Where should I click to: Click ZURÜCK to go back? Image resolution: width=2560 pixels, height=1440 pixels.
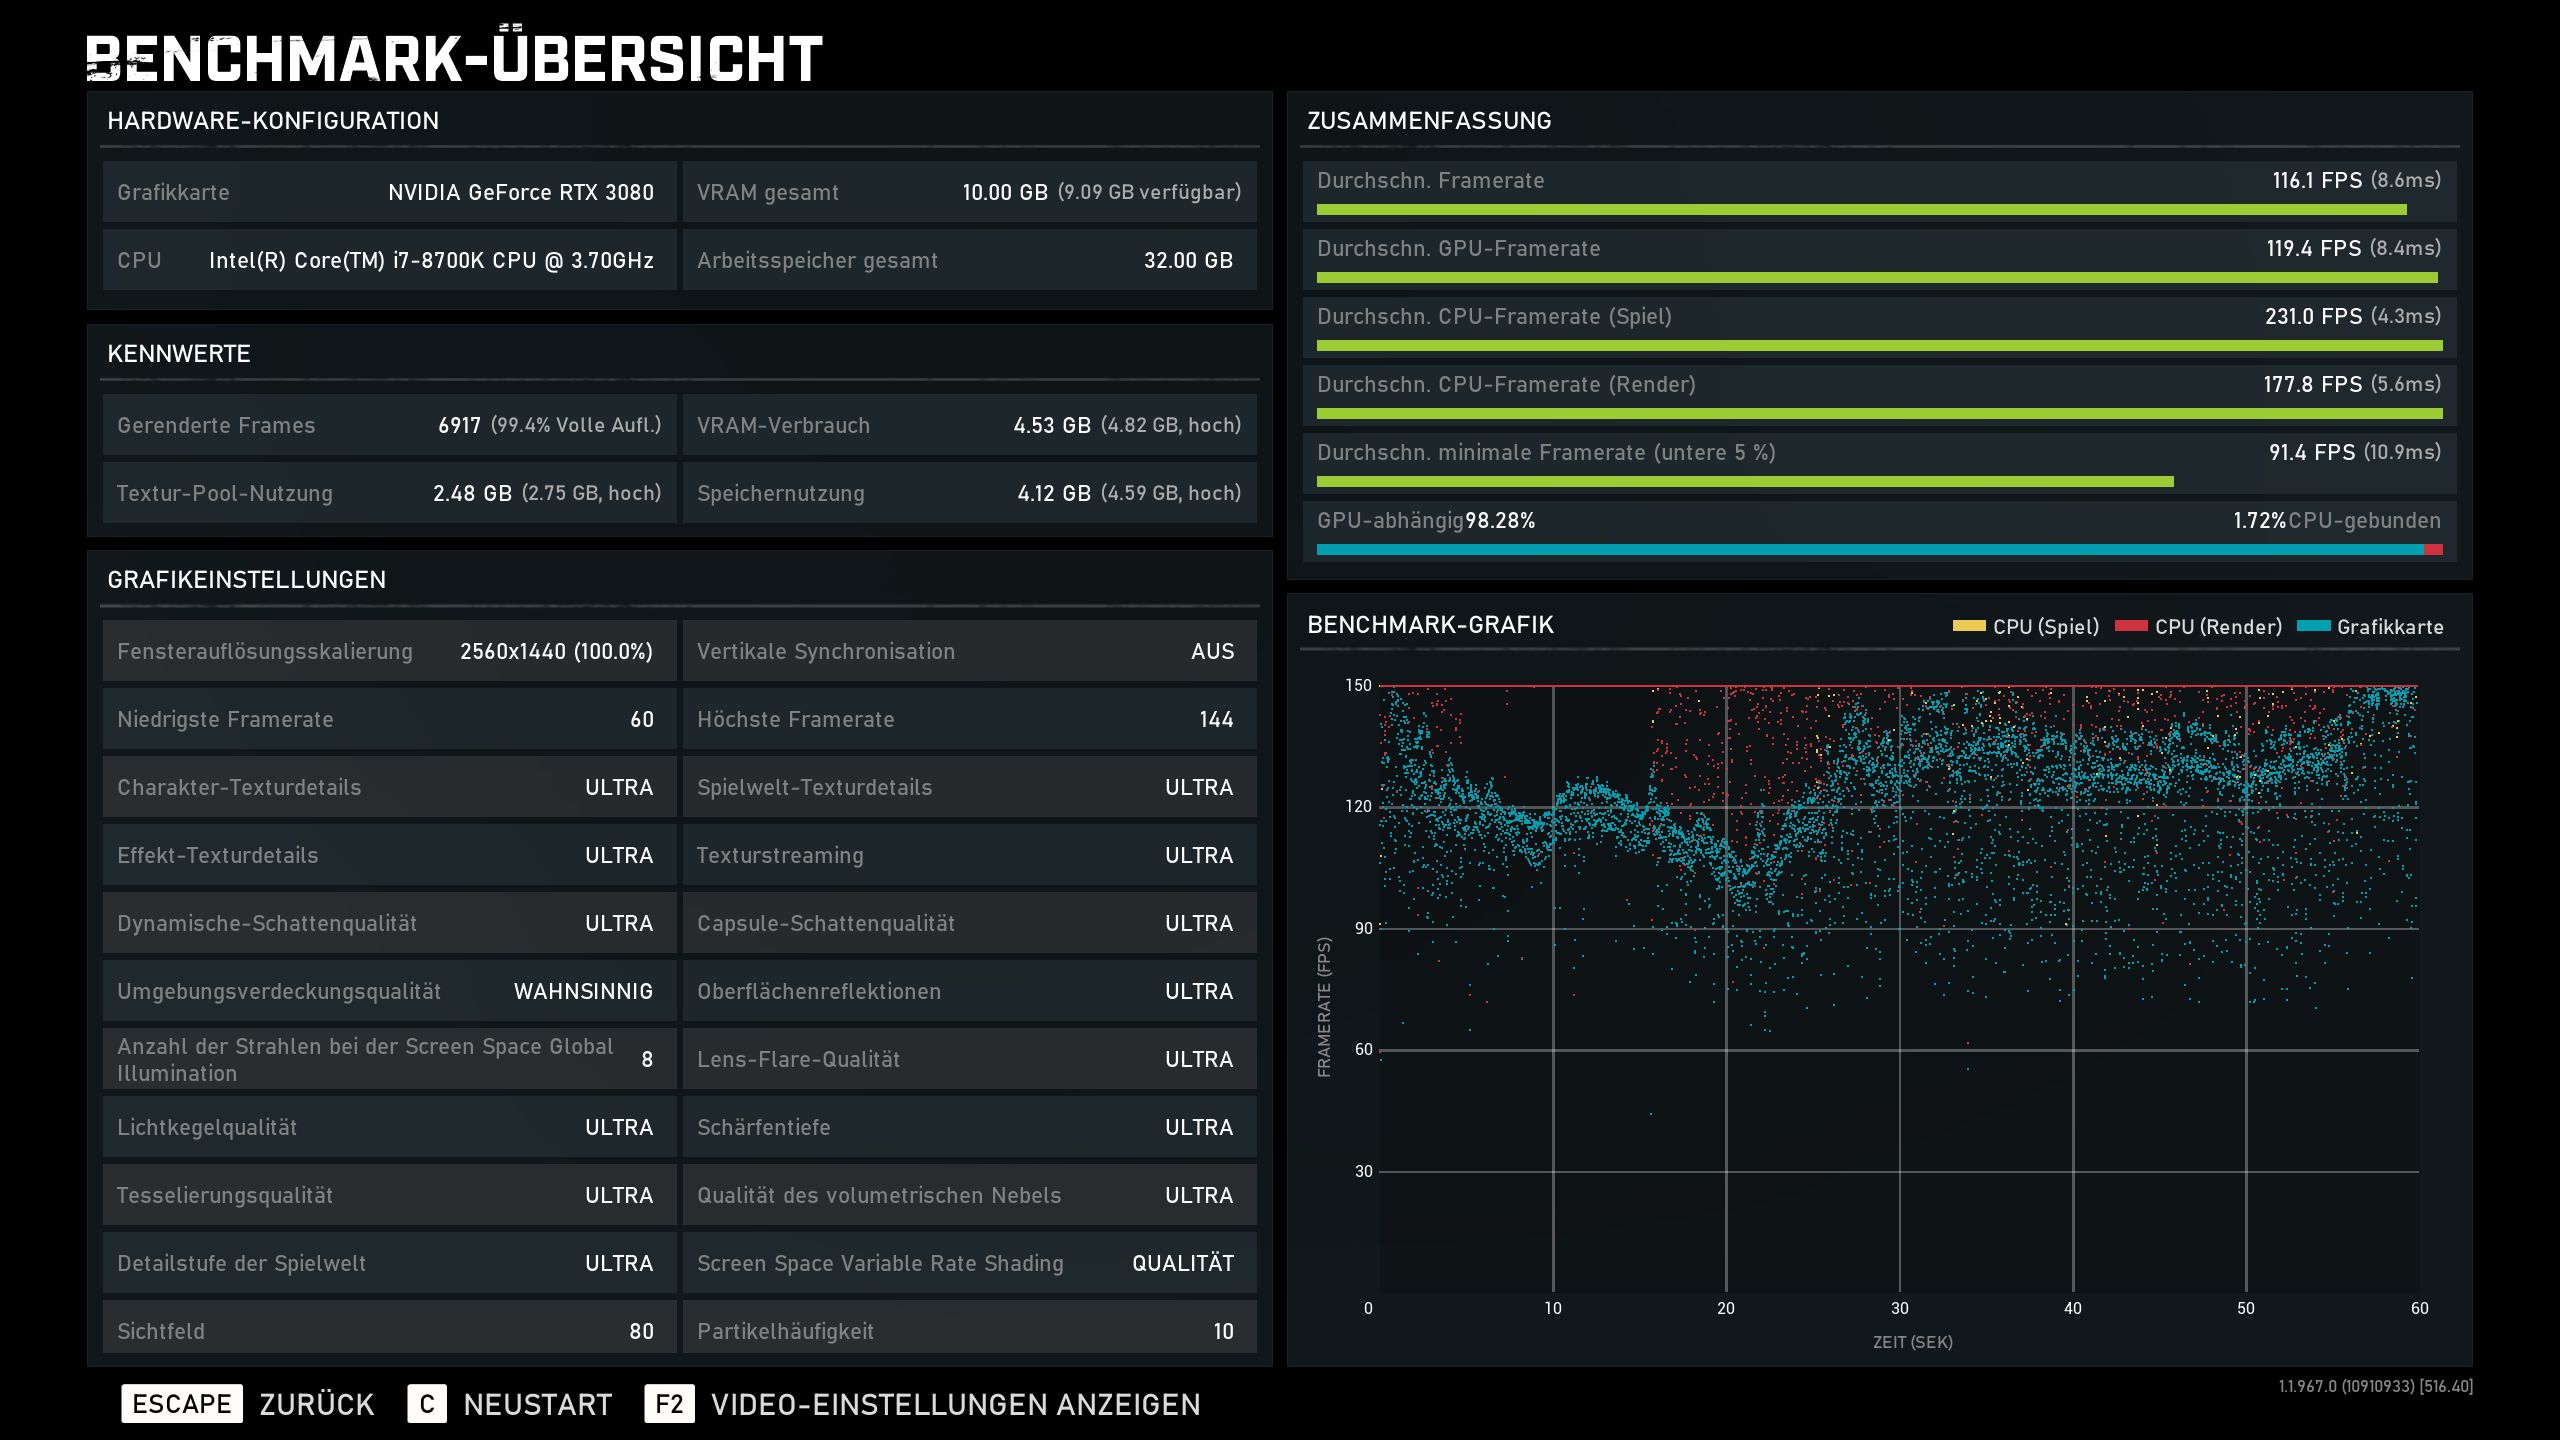[x=317, y=1404]
